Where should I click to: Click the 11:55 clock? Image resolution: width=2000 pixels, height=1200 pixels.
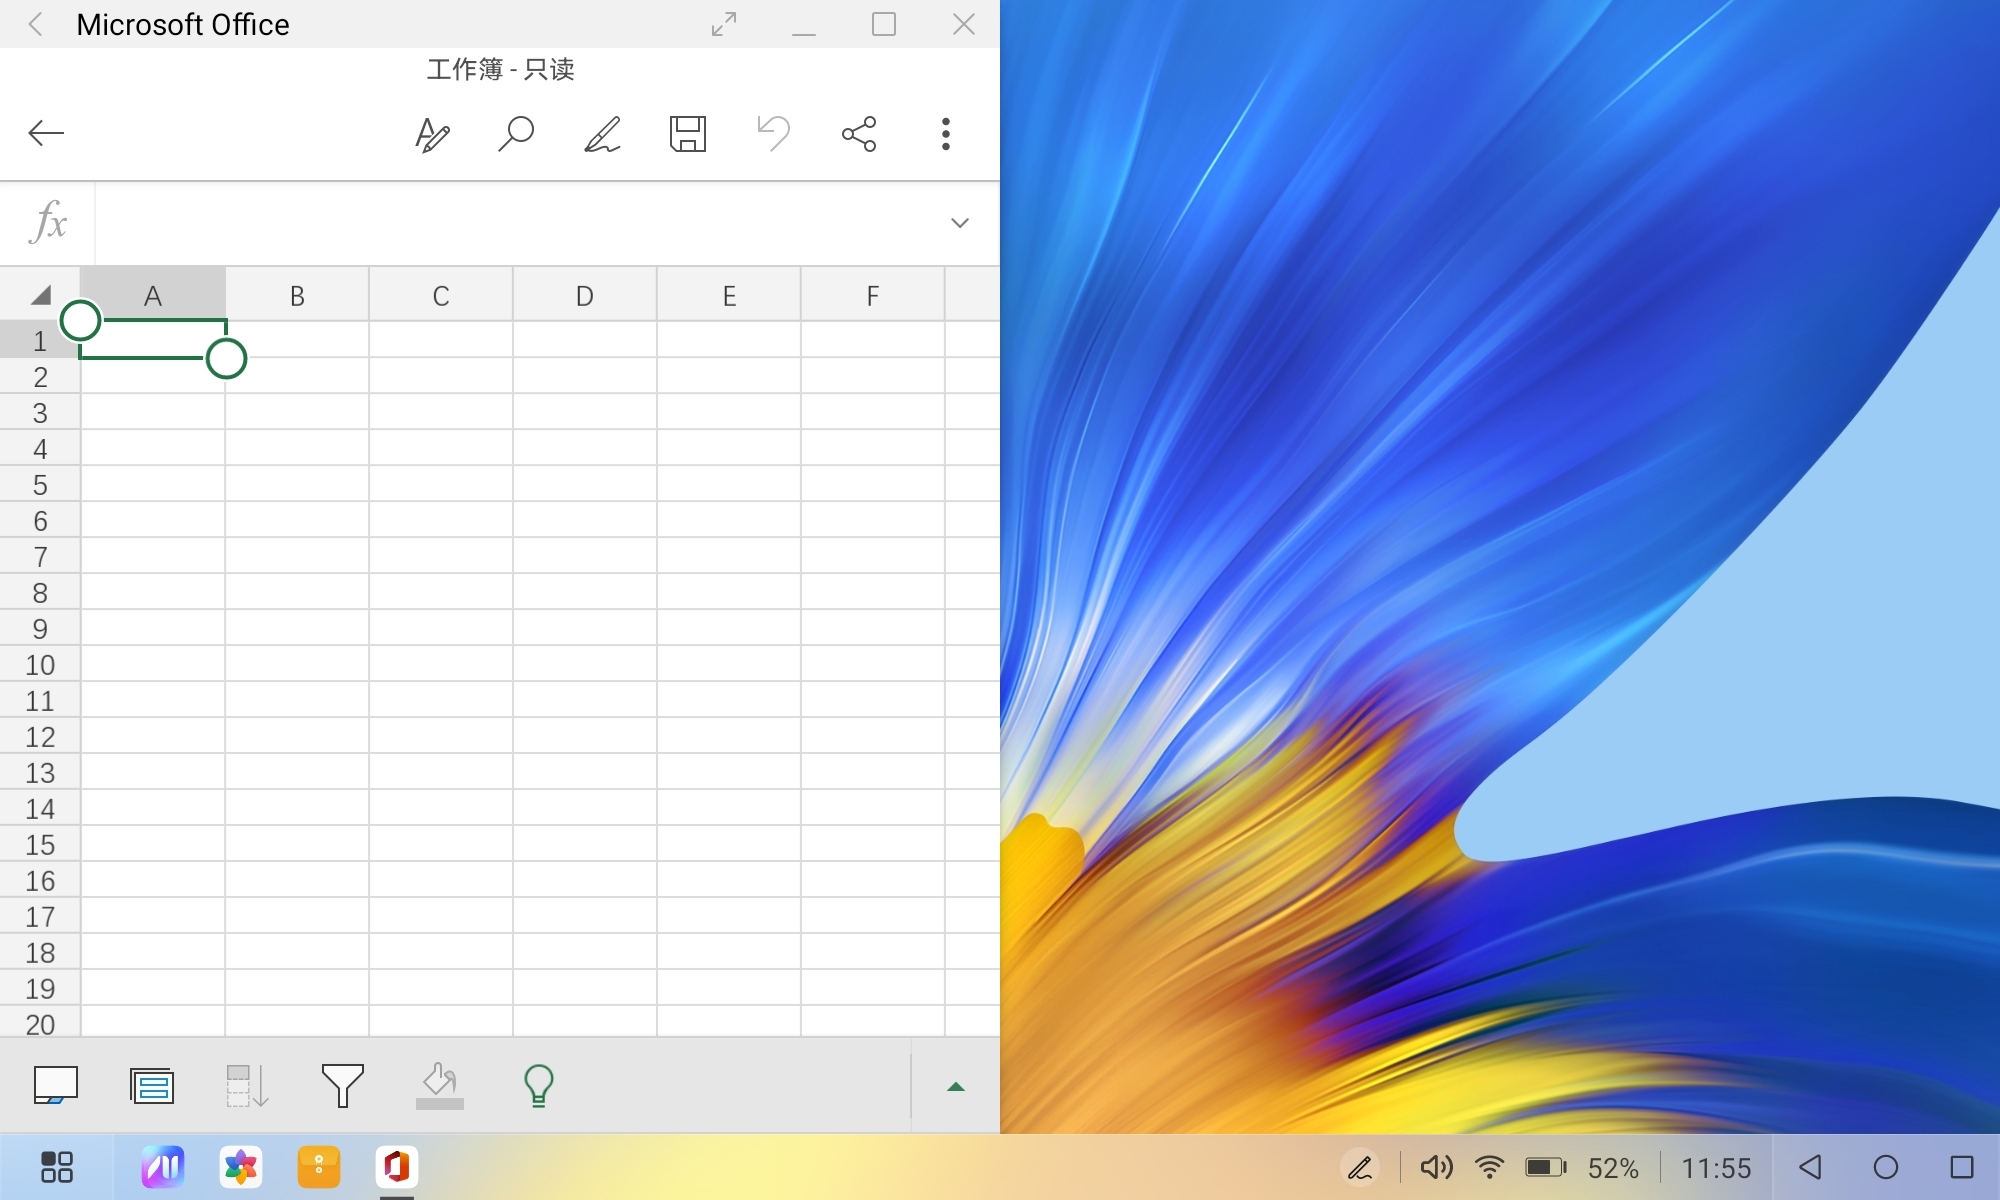pos(1716,1168)
